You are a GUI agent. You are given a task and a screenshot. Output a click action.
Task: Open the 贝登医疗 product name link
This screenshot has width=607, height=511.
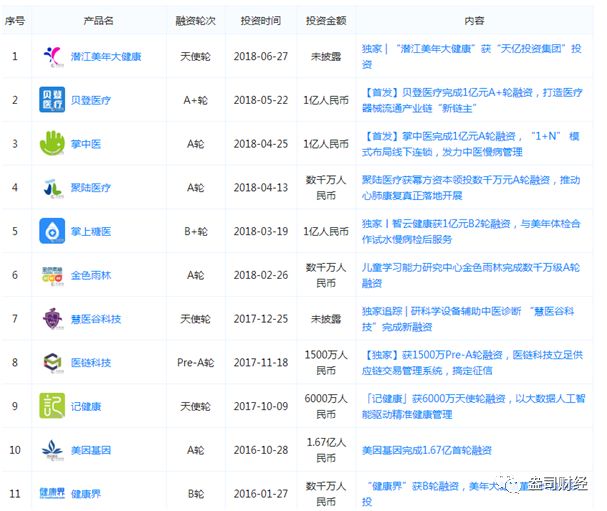(91, 100)
